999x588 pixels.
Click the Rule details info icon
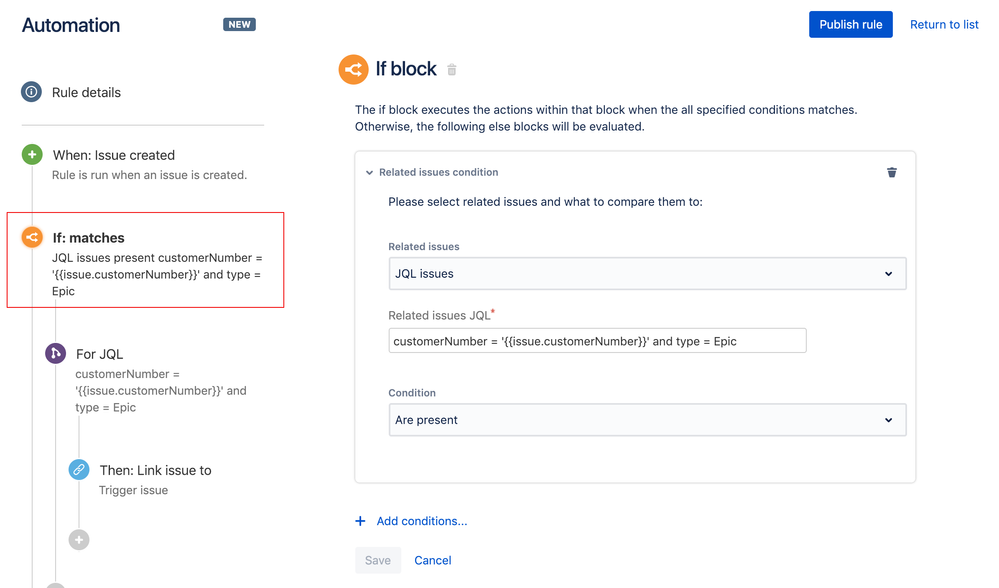click(x=31, y=92)
